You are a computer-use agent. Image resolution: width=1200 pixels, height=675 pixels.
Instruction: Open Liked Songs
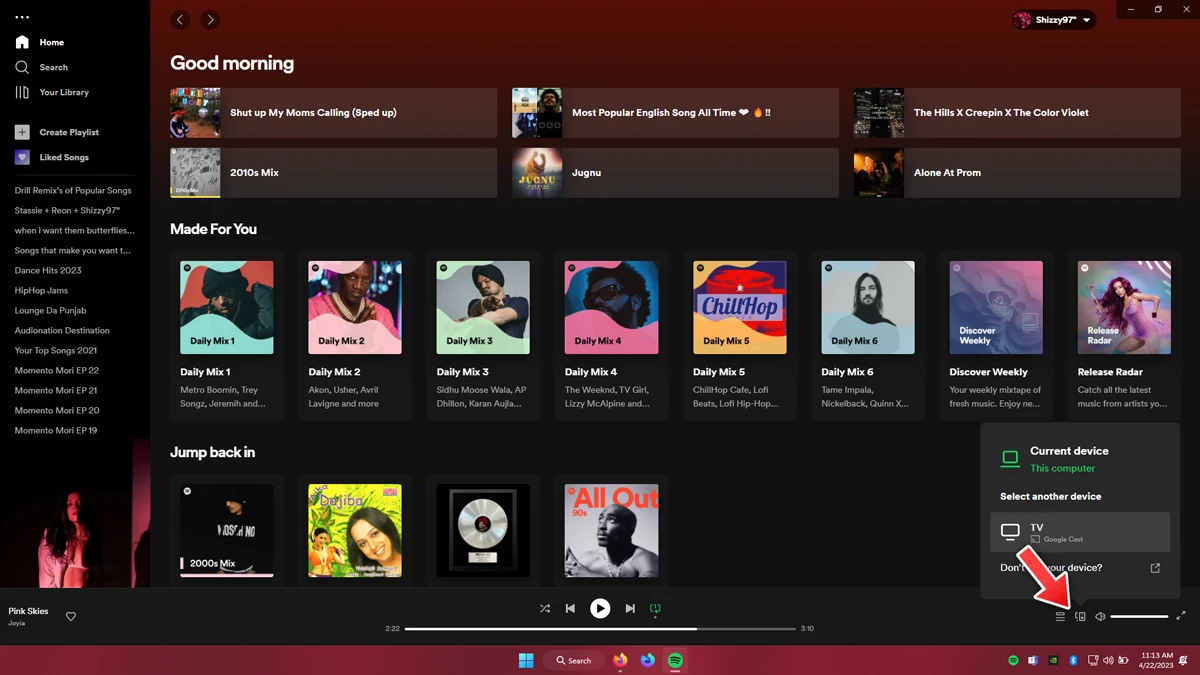tap(52, 157)
